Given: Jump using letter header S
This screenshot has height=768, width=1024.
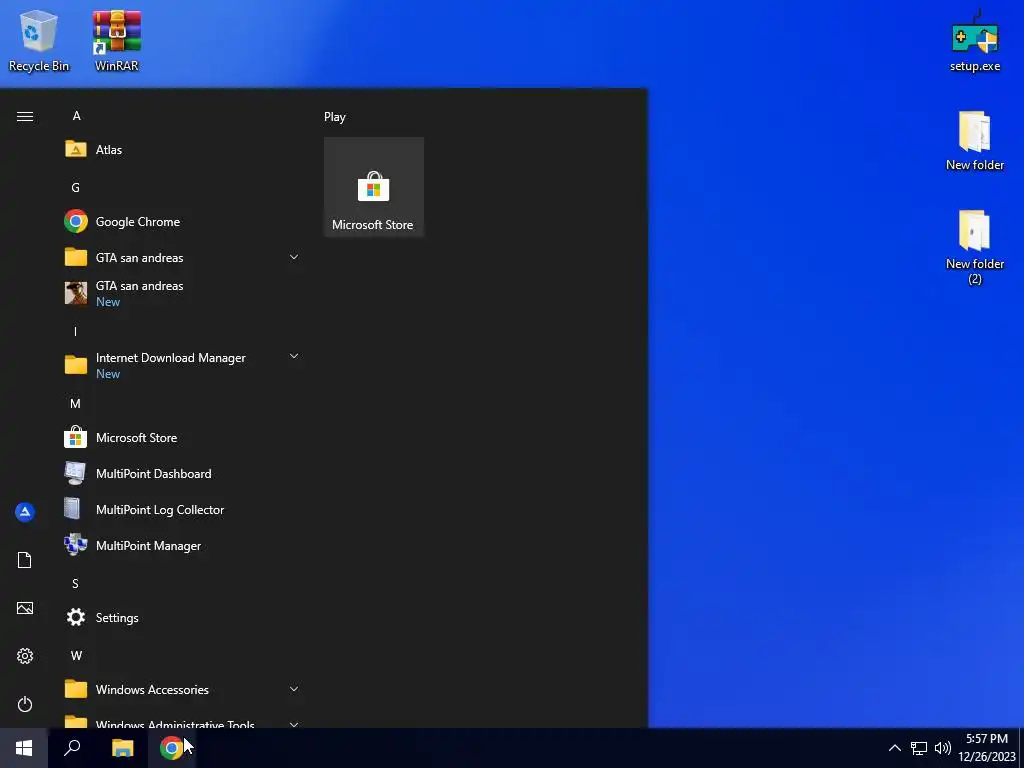Looking at the screenshot, I should coord(75,583).
